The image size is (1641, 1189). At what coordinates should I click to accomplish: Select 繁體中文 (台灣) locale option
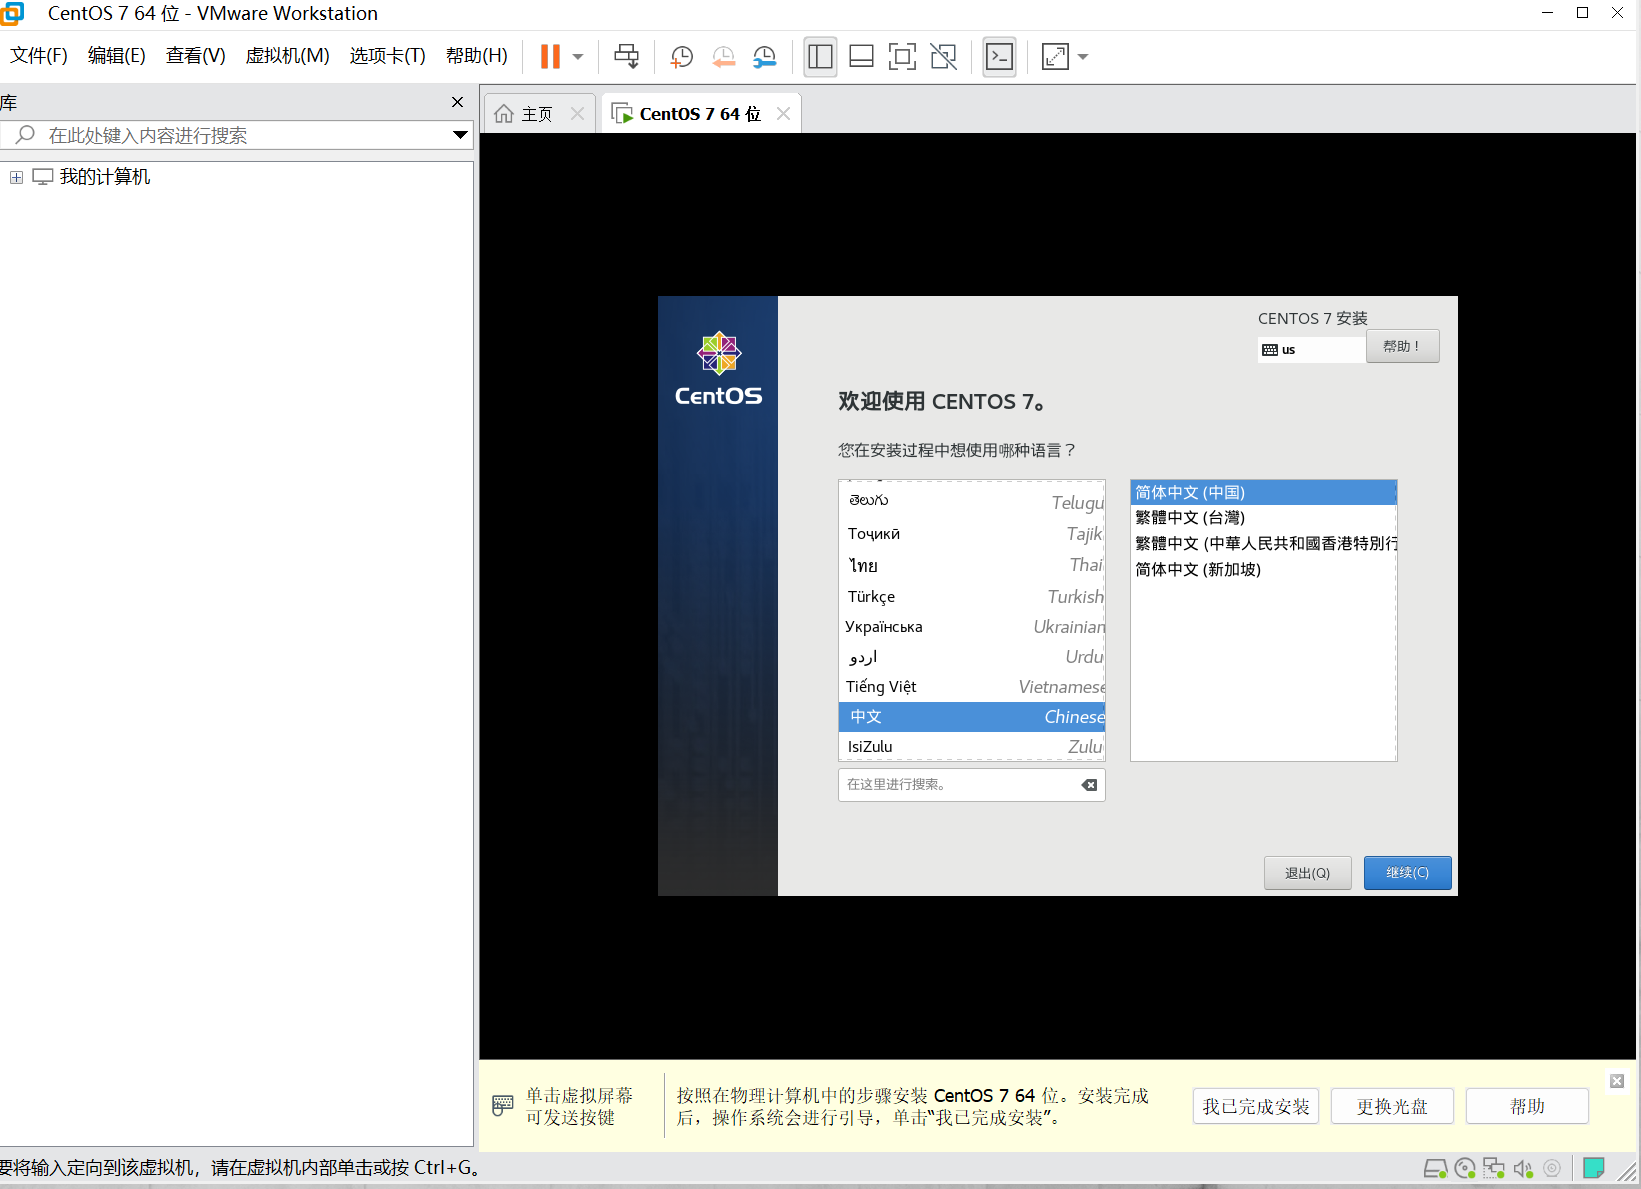click(x=1189, y=518)
